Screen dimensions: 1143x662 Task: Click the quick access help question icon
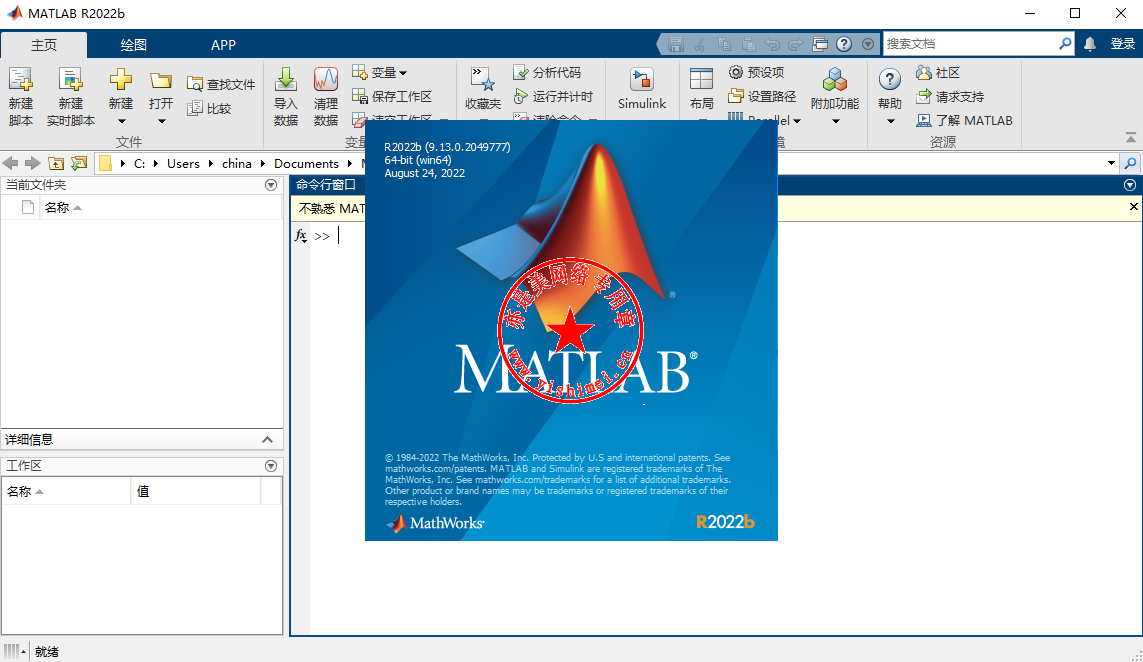843,44
